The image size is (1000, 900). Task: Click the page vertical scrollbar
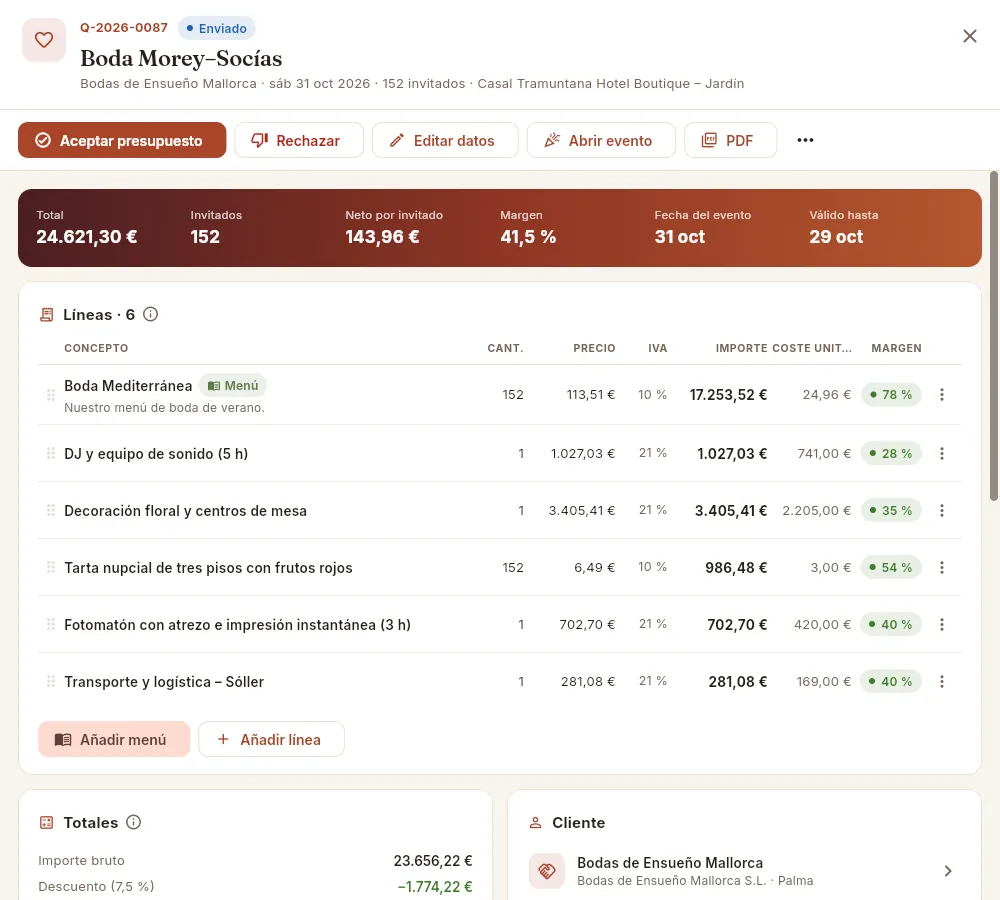(994, 336)
